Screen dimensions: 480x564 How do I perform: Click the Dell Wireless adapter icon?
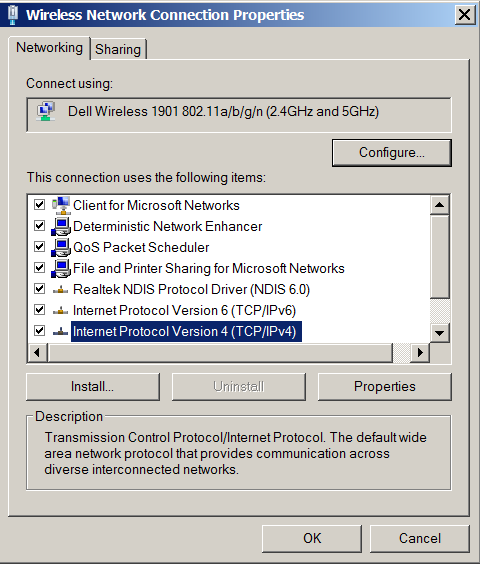pos(46,111)
